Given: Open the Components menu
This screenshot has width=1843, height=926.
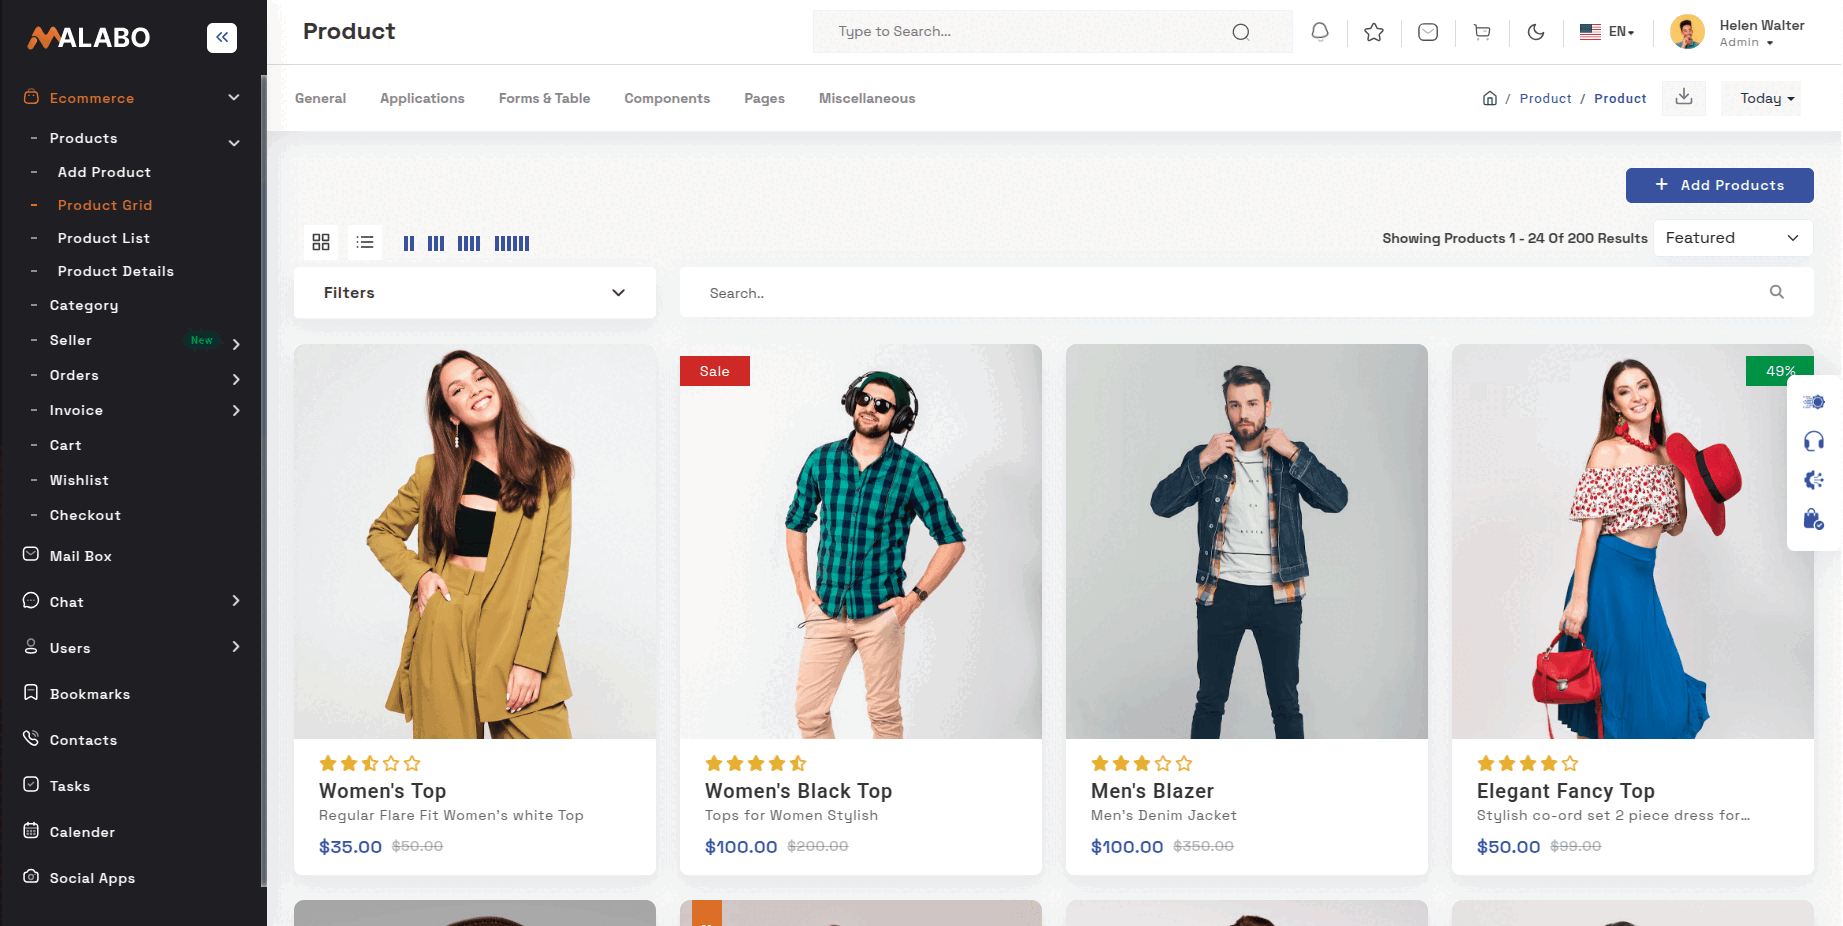Looking at the screenshot, I should click(x=667, y=98).
